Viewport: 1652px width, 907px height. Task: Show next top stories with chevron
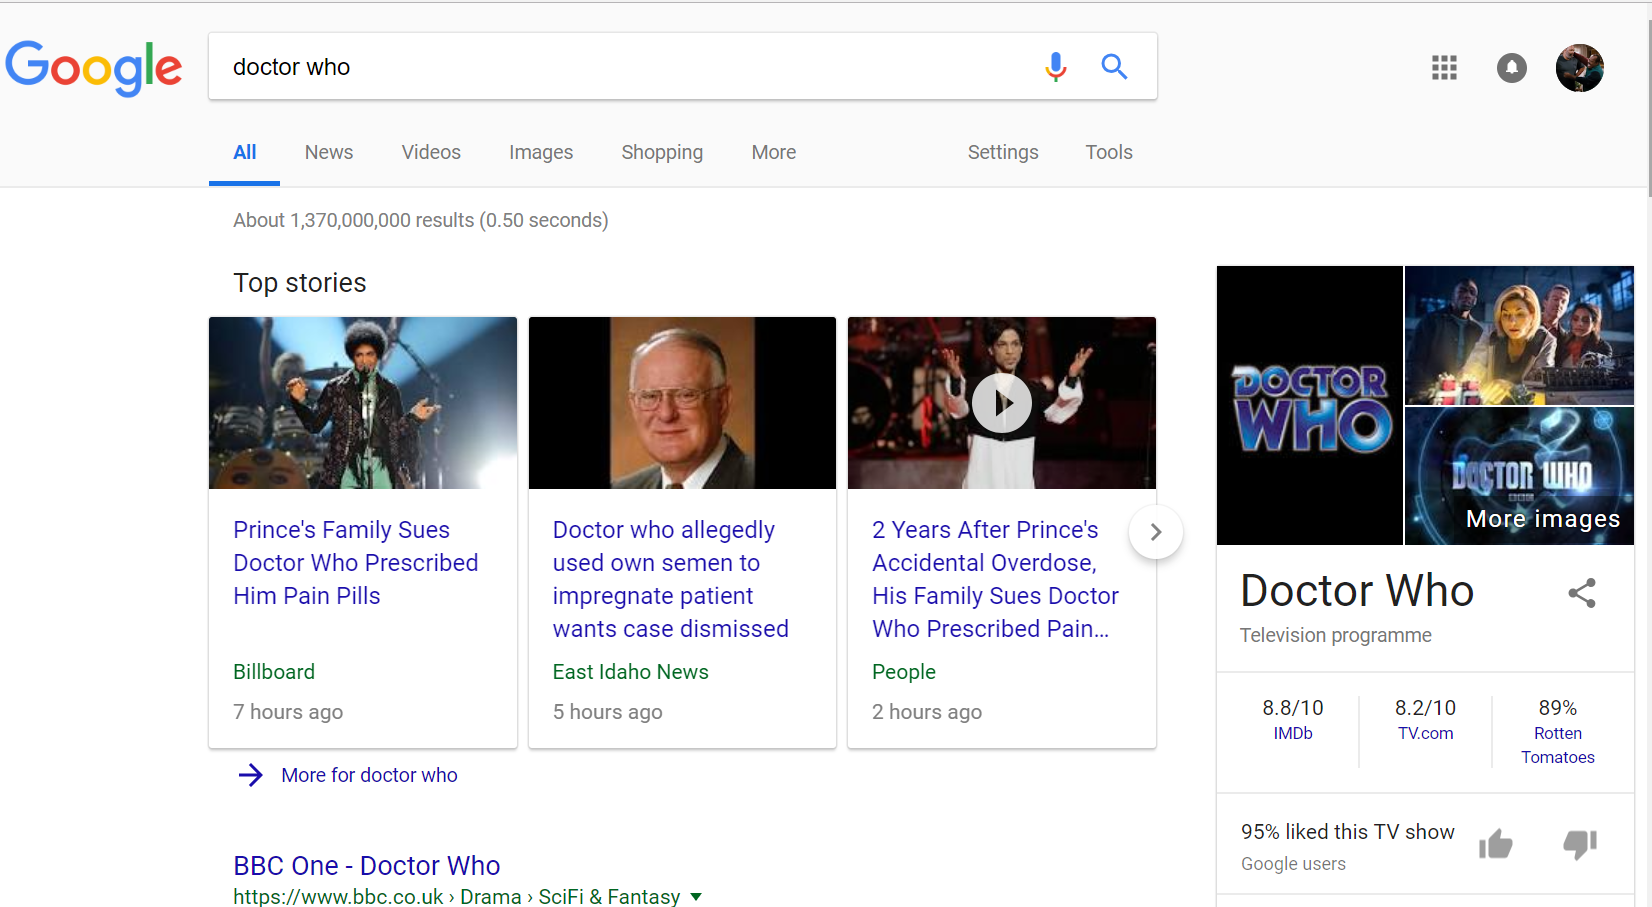click(1156, 532)
